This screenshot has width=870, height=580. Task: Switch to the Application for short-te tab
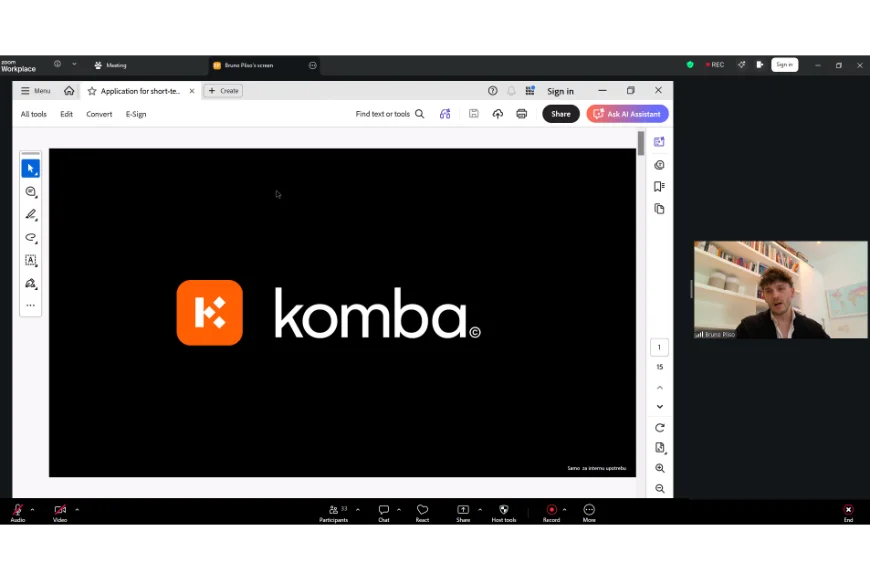click(x=140, y=90)
